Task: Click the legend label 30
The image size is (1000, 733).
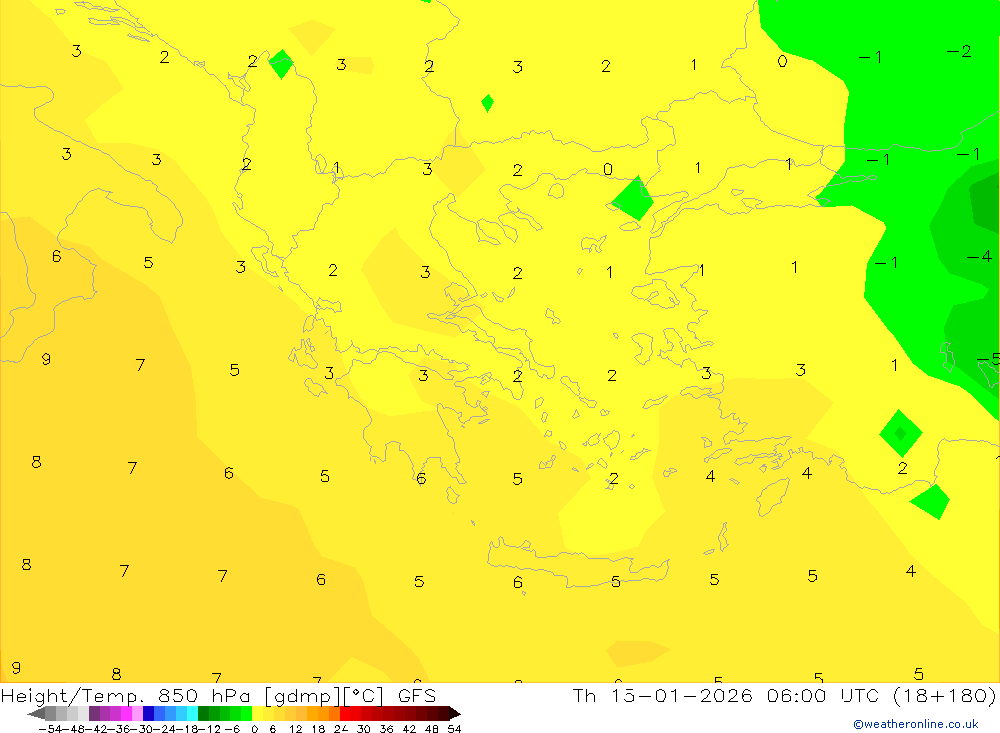Action: [x=364, y=729]
